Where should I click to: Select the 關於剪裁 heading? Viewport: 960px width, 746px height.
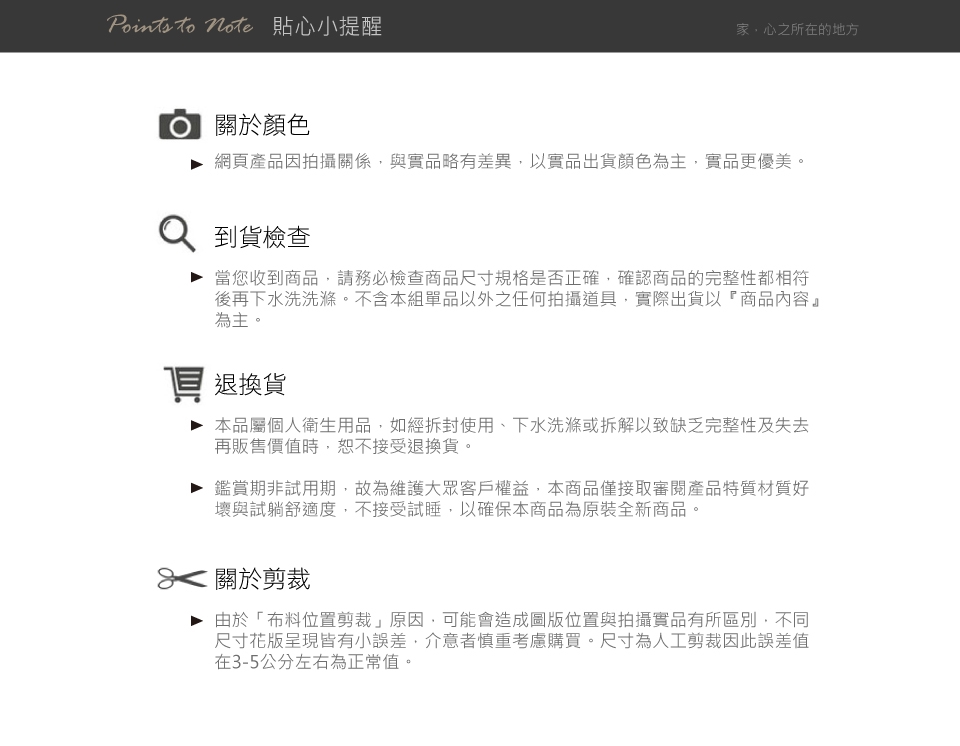coord(262,579)
